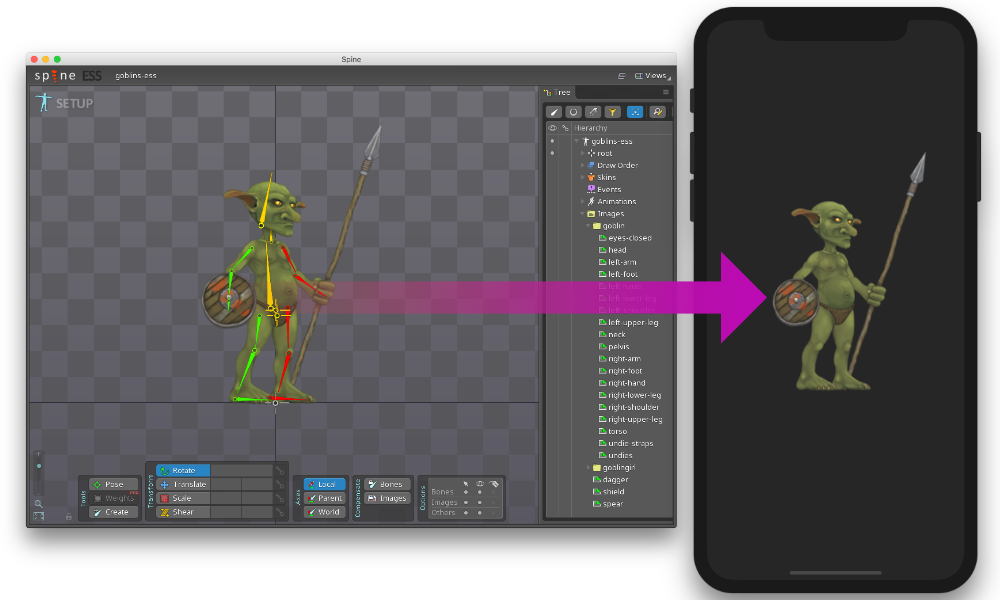Image resolution: width=1000 pixels, height=600 pixels.
Task: Select the Pose tool
Action: click(x=114, y=485)
